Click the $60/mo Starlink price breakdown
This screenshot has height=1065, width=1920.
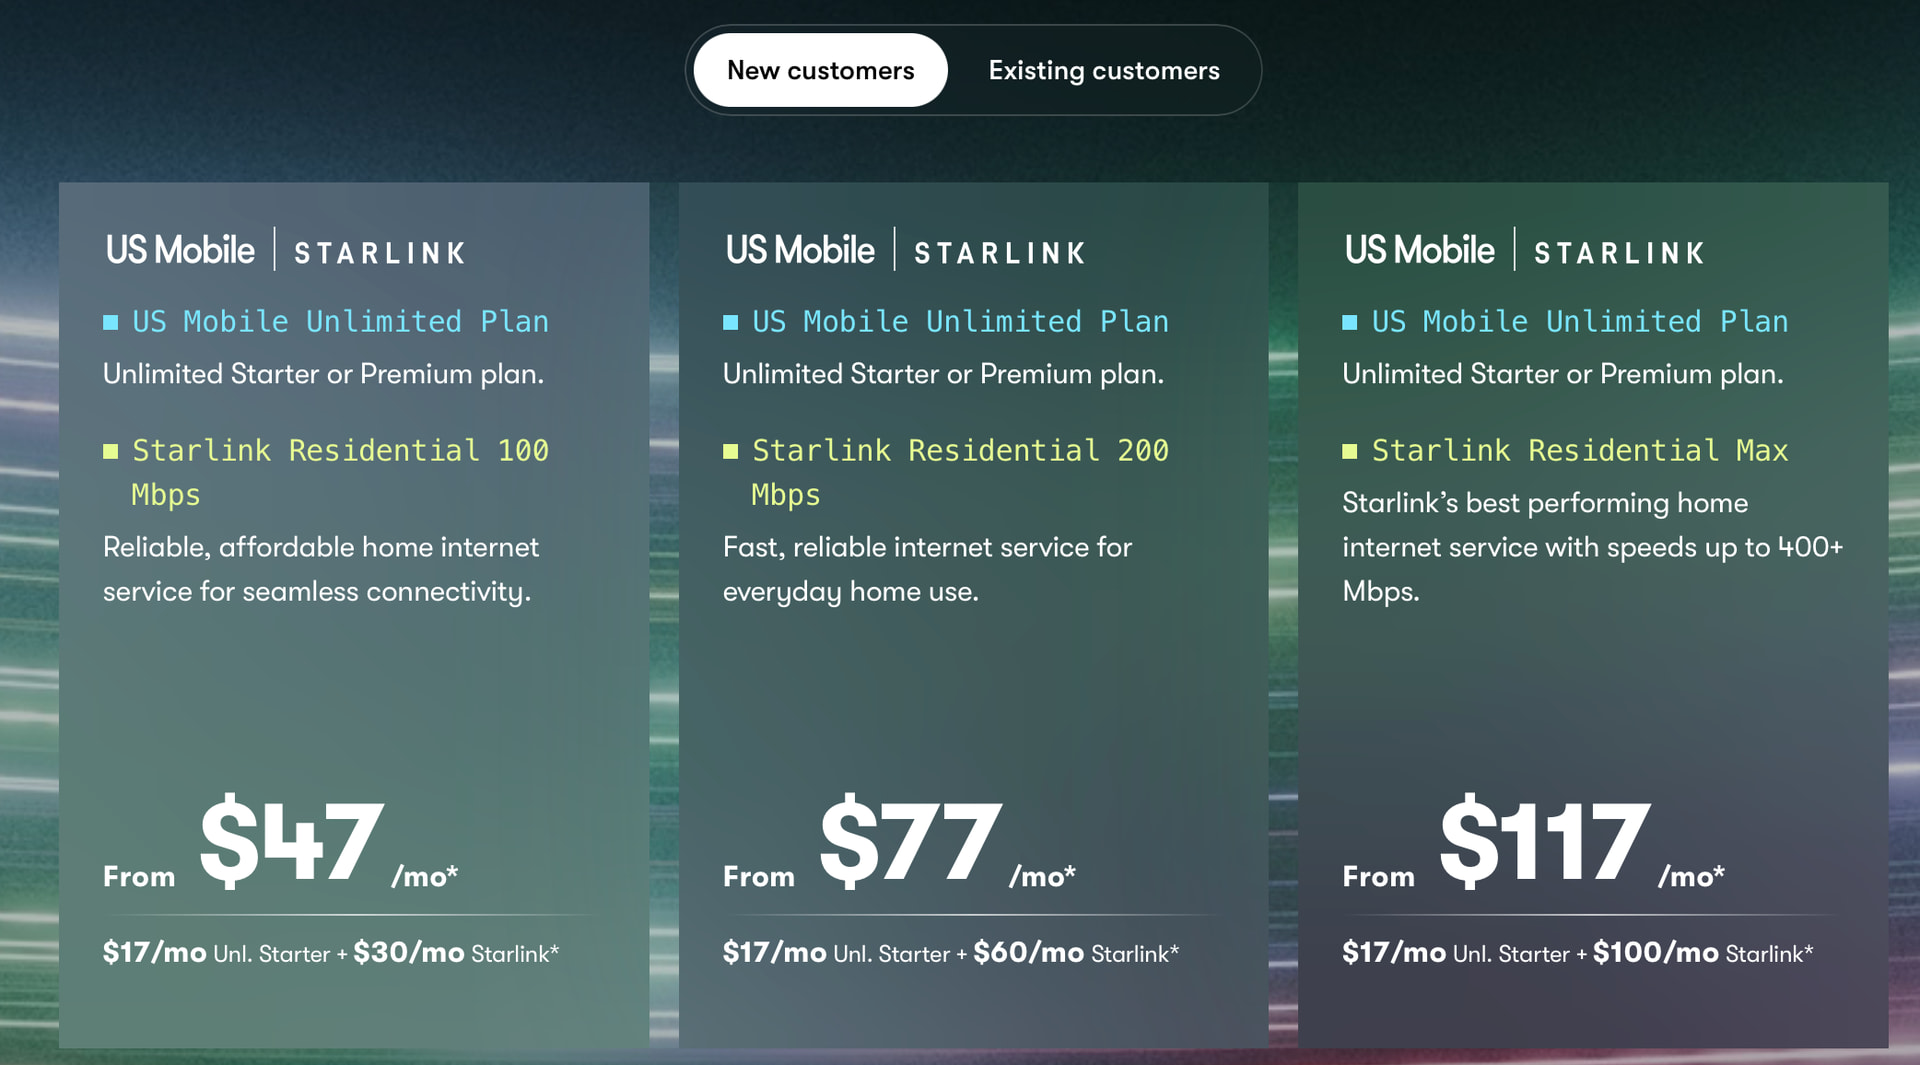(x=1075, y=953)
